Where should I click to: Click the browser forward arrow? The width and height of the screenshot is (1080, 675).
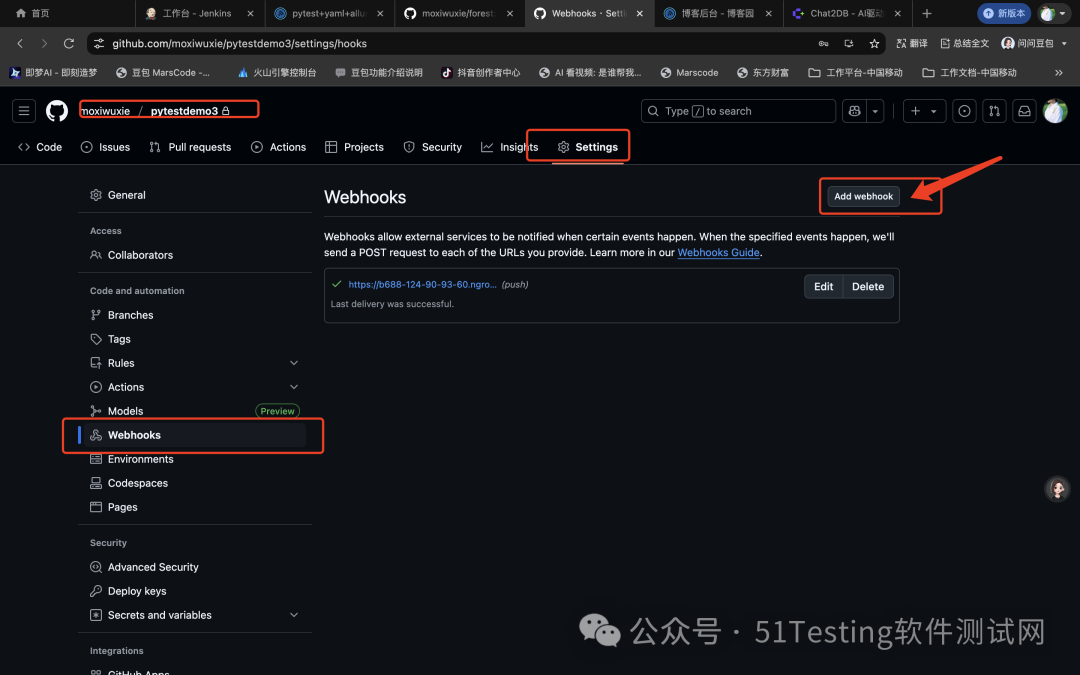tap(44, 43)
